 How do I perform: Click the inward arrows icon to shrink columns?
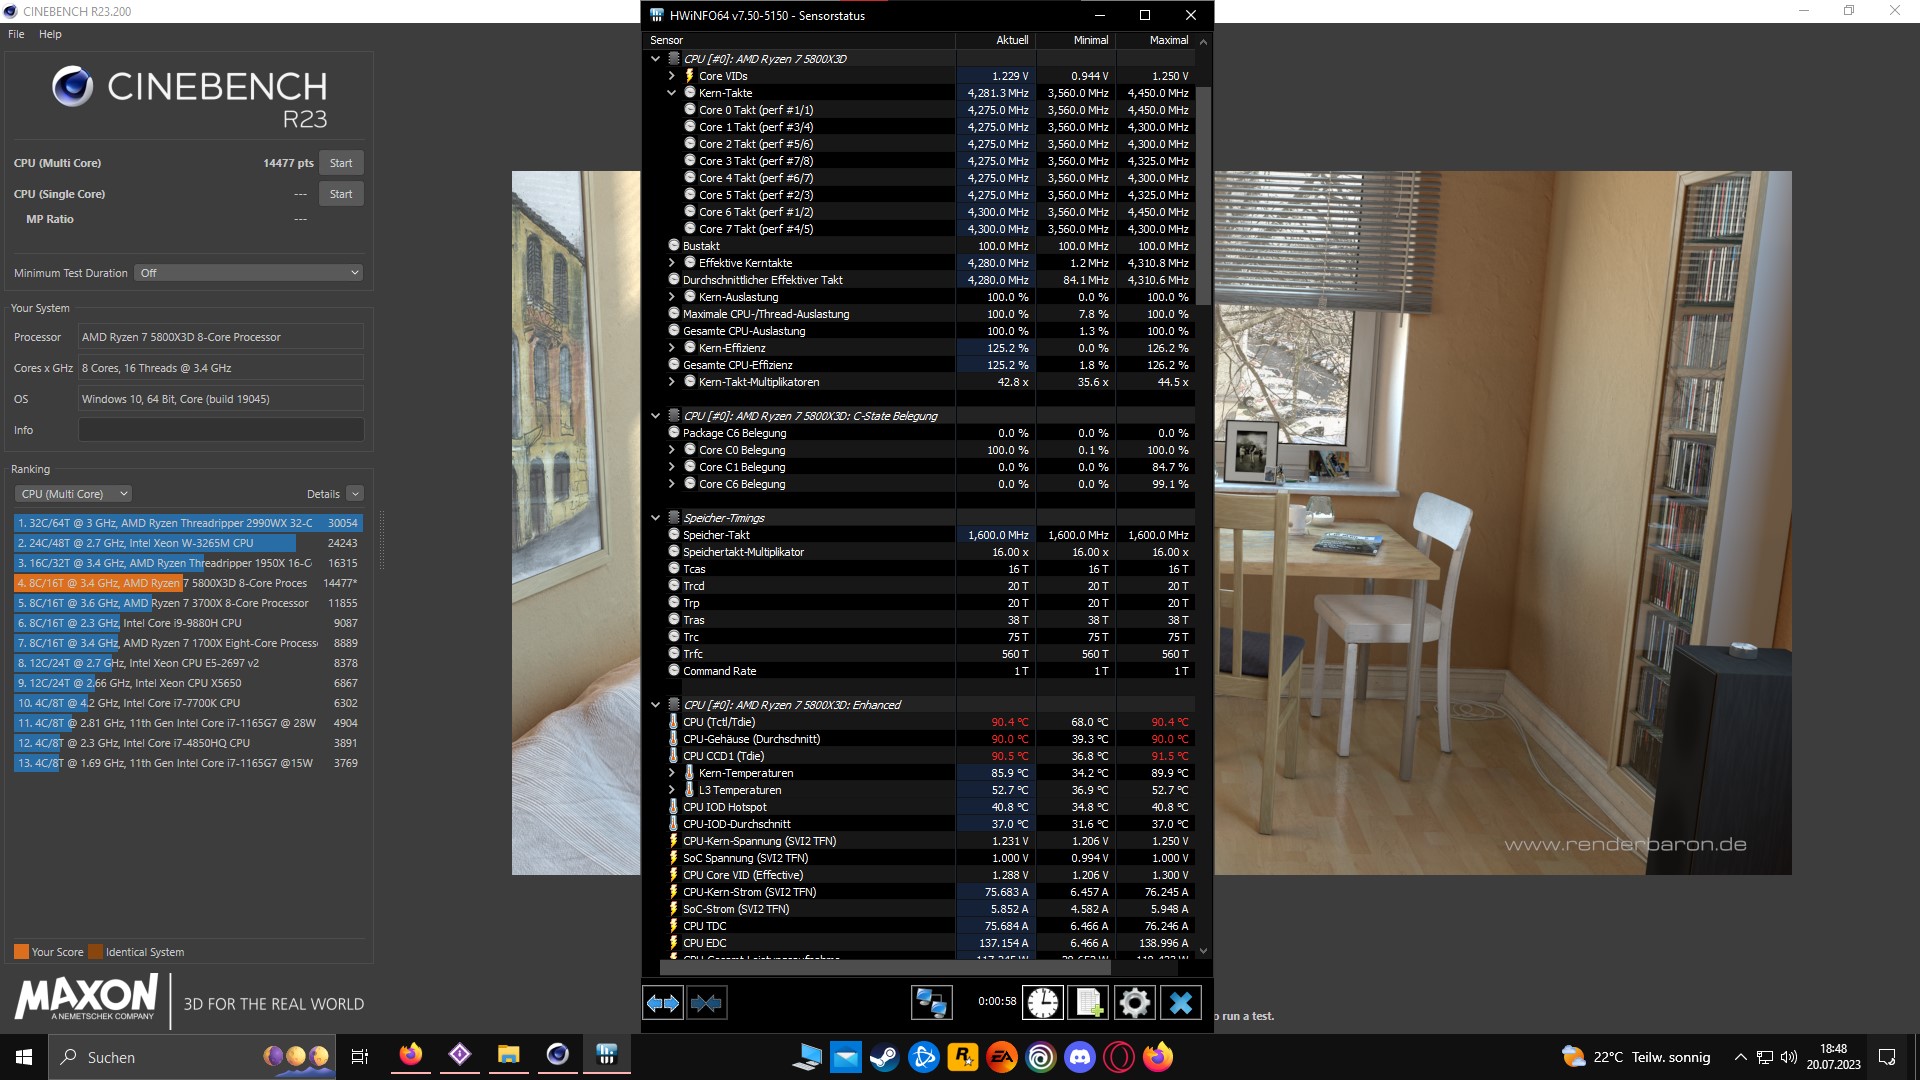pyautogui.click(x=706, y=1002)
